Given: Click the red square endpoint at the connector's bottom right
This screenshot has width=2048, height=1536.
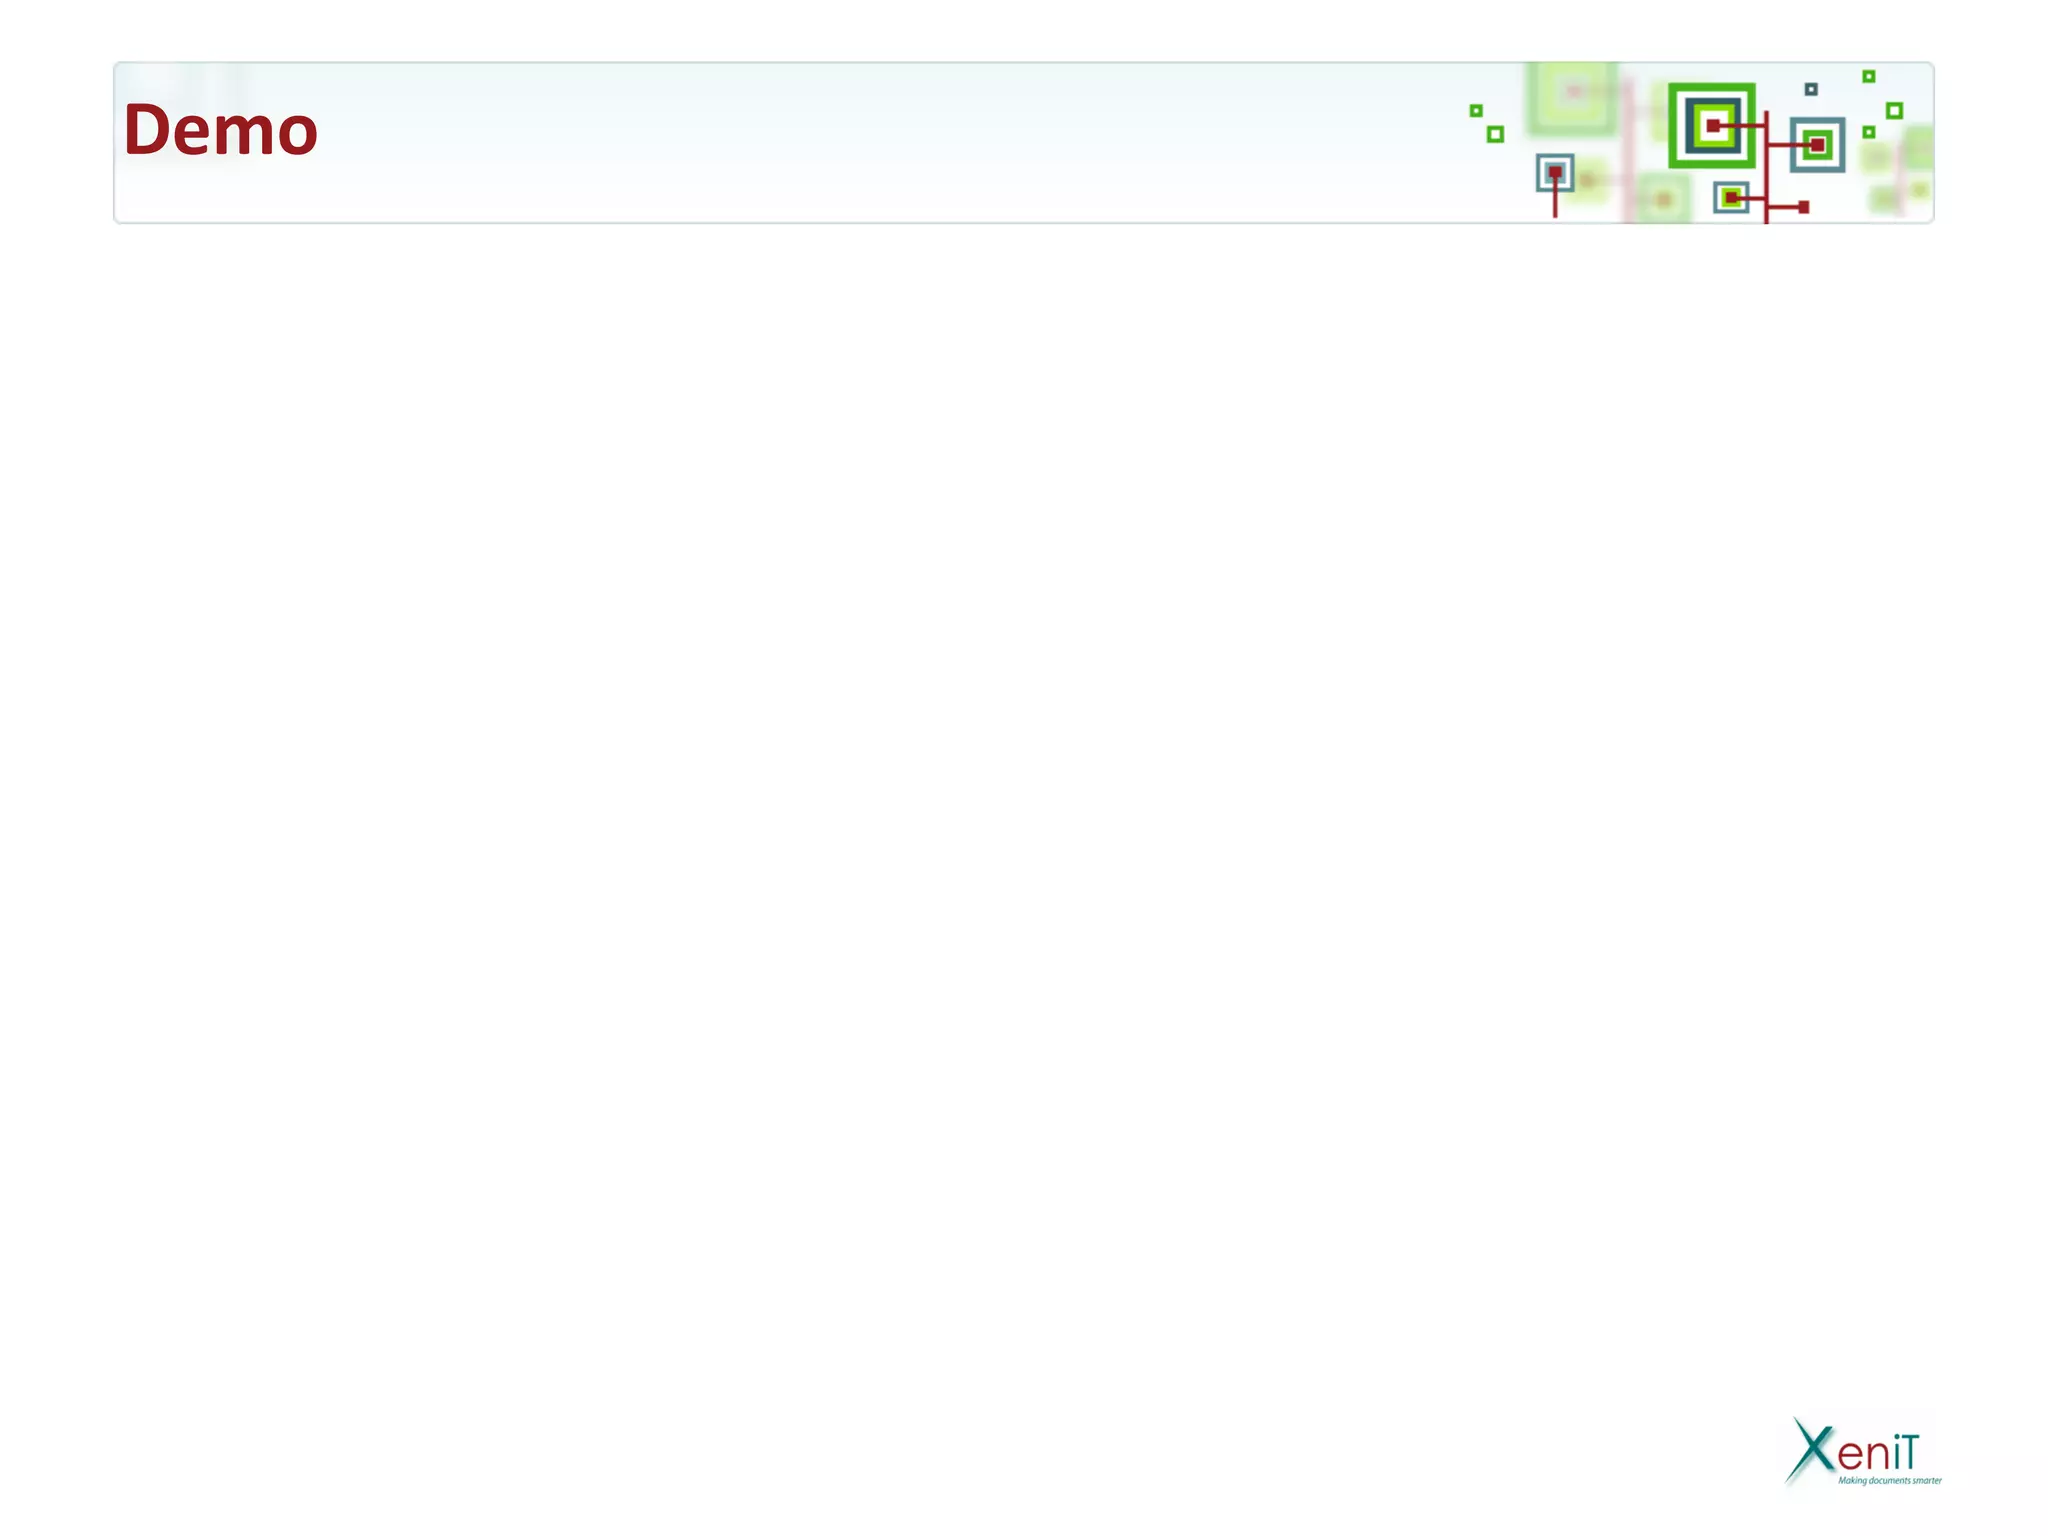Looking at the screenshot, I should [x=1804, y=207].
